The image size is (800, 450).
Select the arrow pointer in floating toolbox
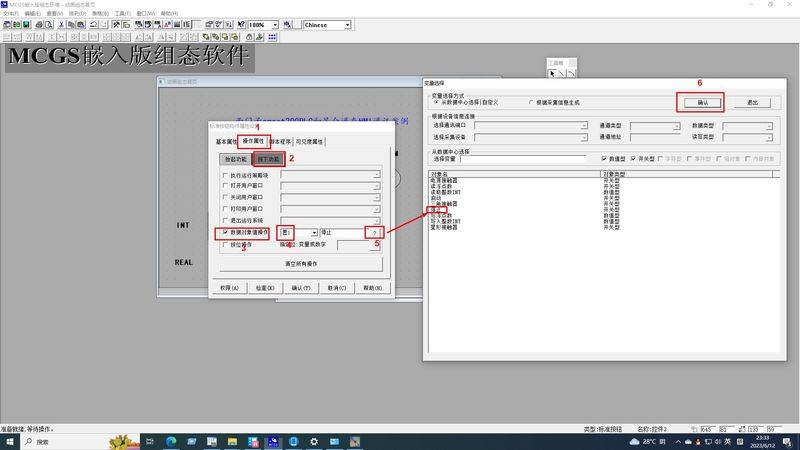coord(552,74)
